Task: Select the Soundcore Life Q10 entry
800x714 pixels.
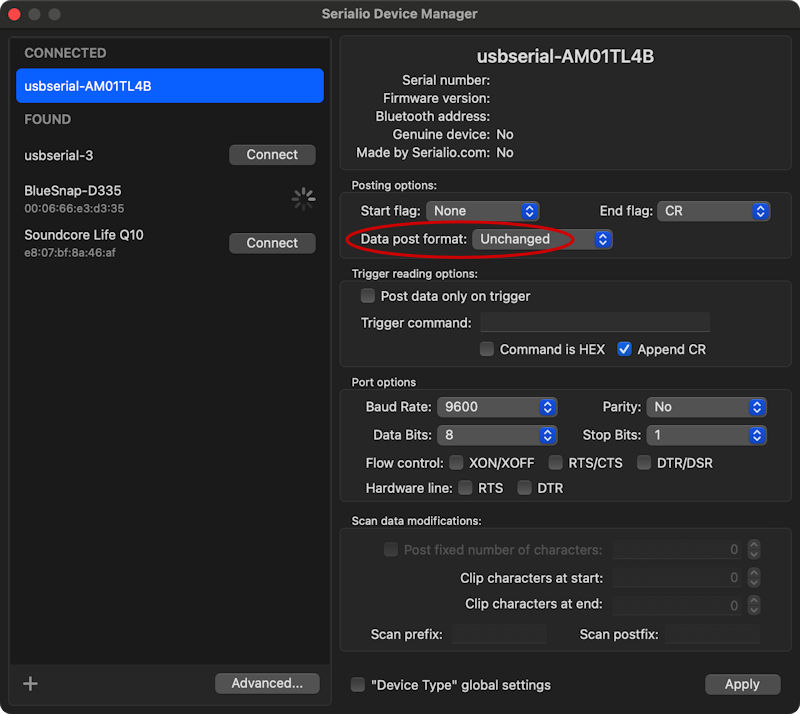Action: click(x=170, y=243)
